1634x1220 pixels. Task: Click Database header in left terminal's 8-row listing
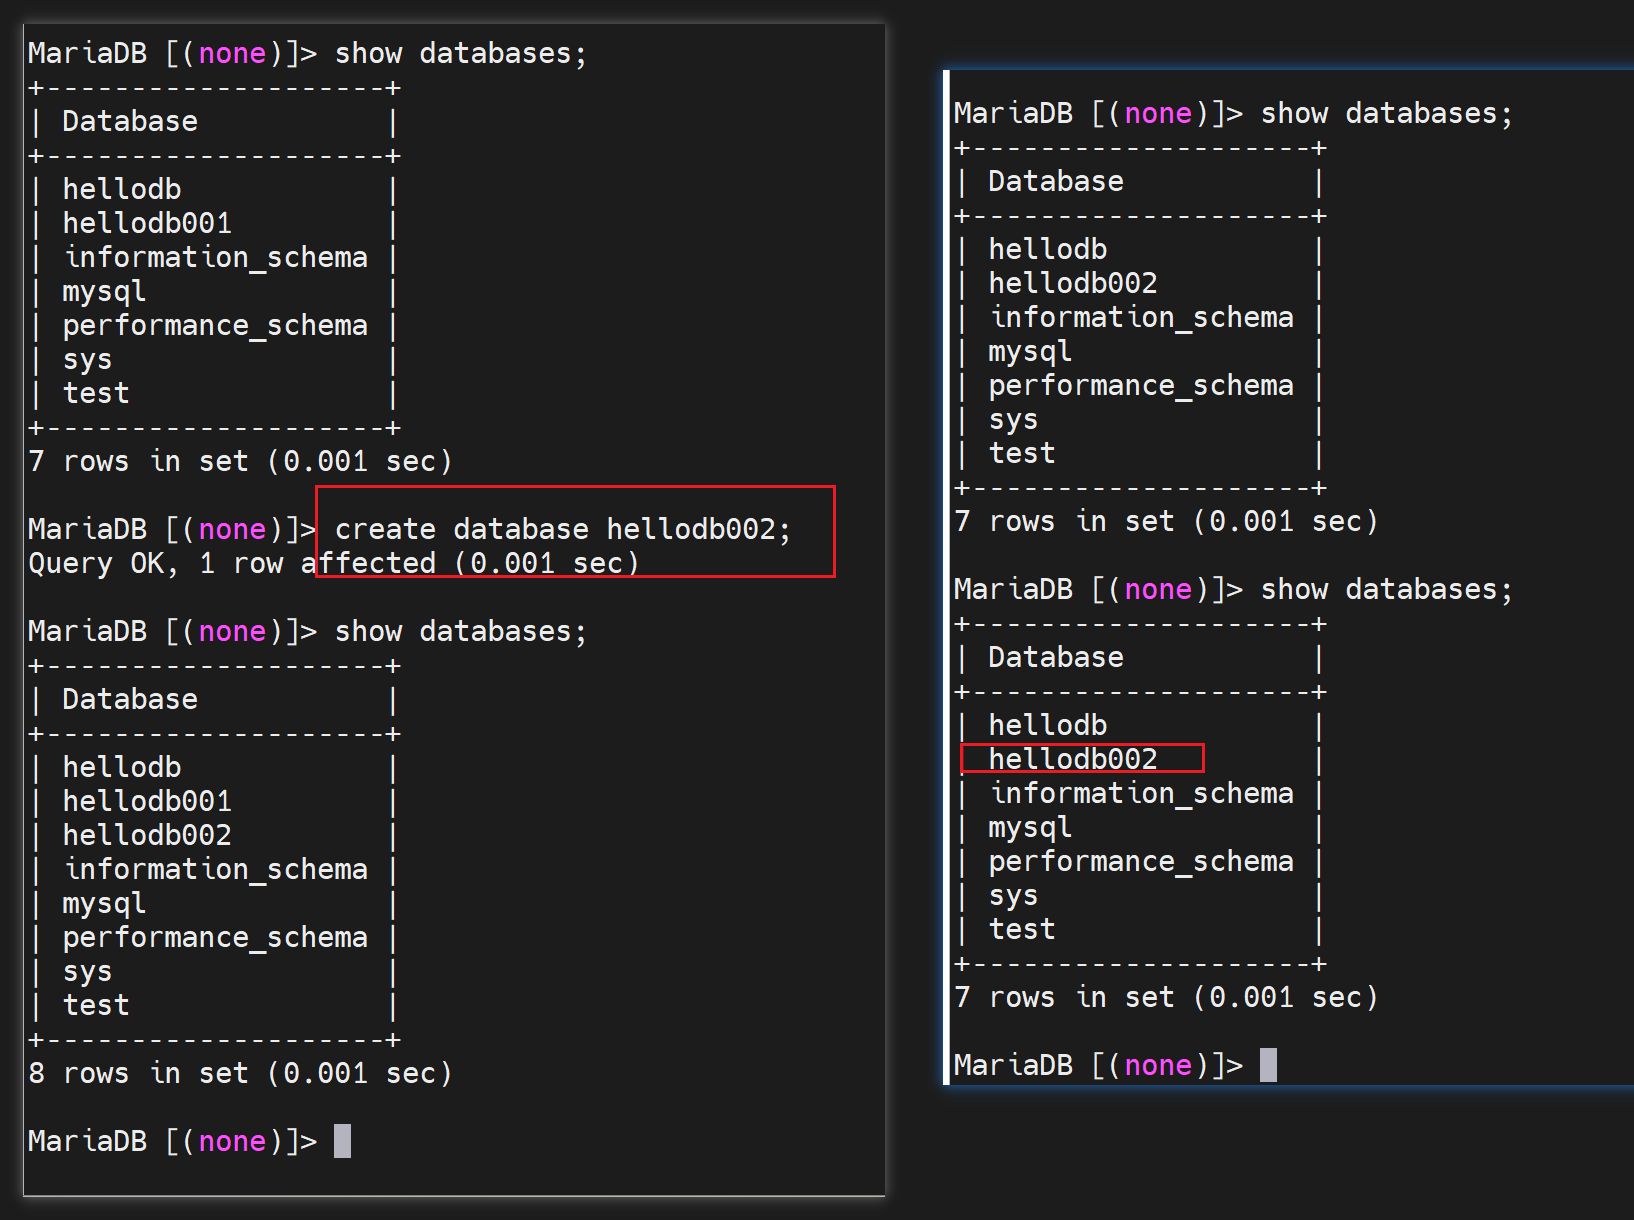click(x=130, y=699)
